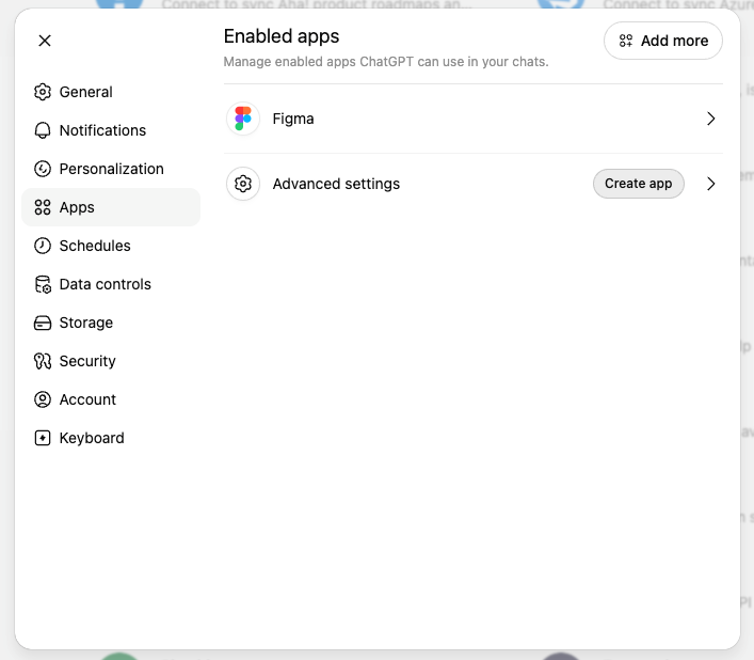Expand the Figma app chevron

(711, 119)
